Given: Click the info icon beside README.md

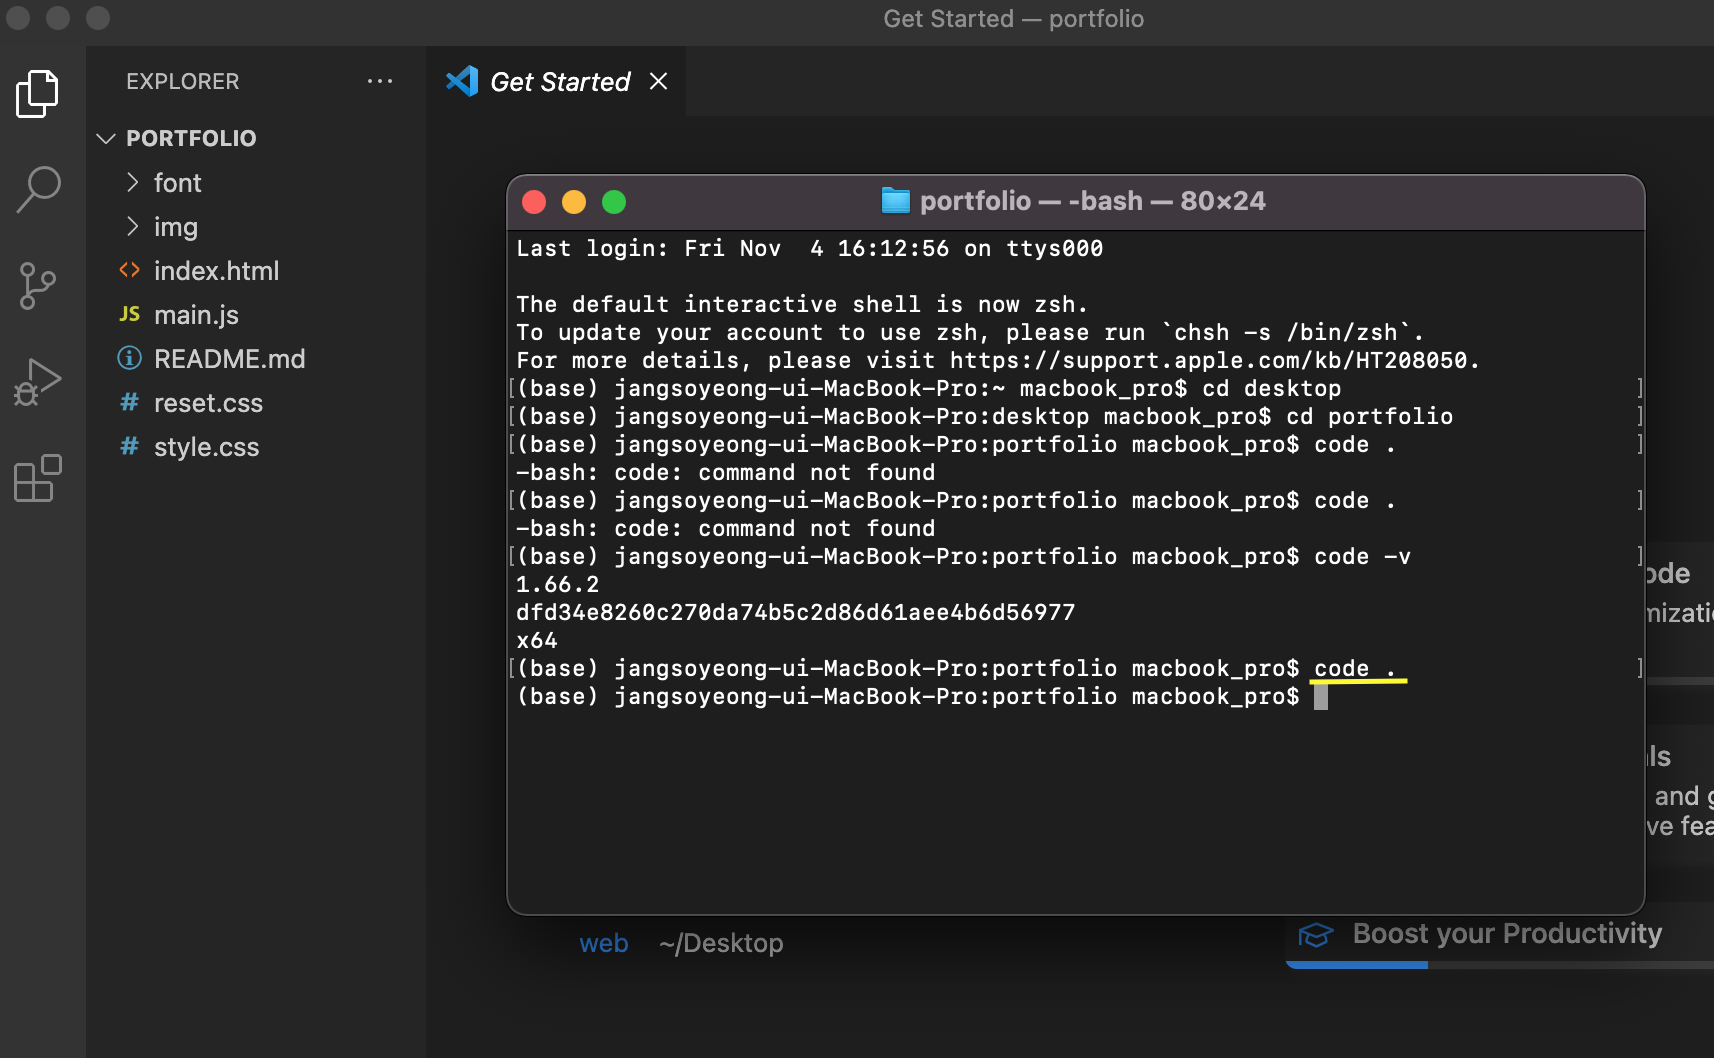Looking at the screenshot, I should point(130,357).
